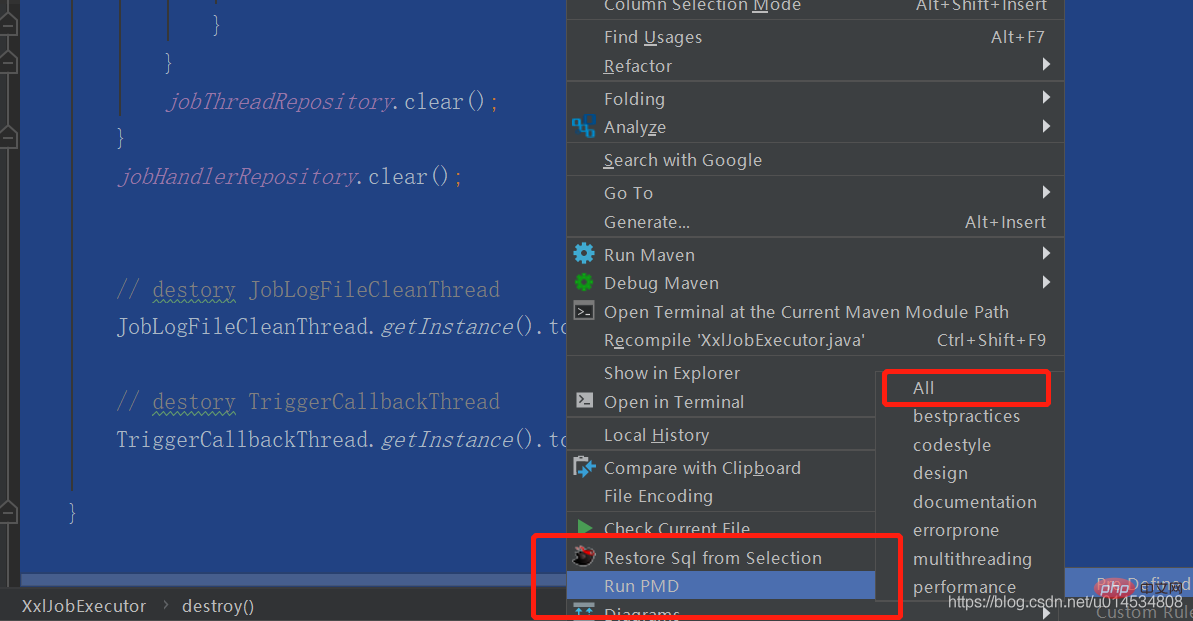Screen dimensions: 1193x621
Task: Click the destory JobLogFileCleanThread comment
Action: [308, 290]
